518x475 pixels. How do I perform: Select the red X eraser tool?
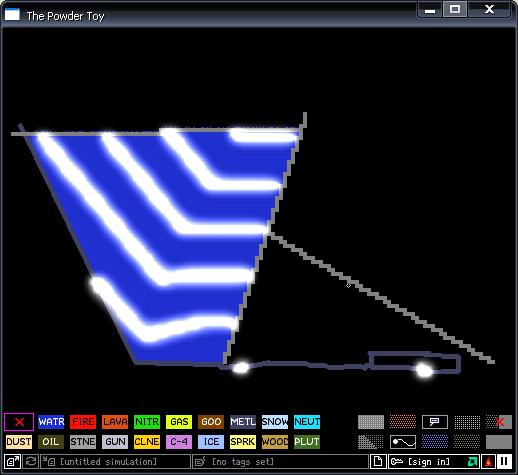click(19, 422)
